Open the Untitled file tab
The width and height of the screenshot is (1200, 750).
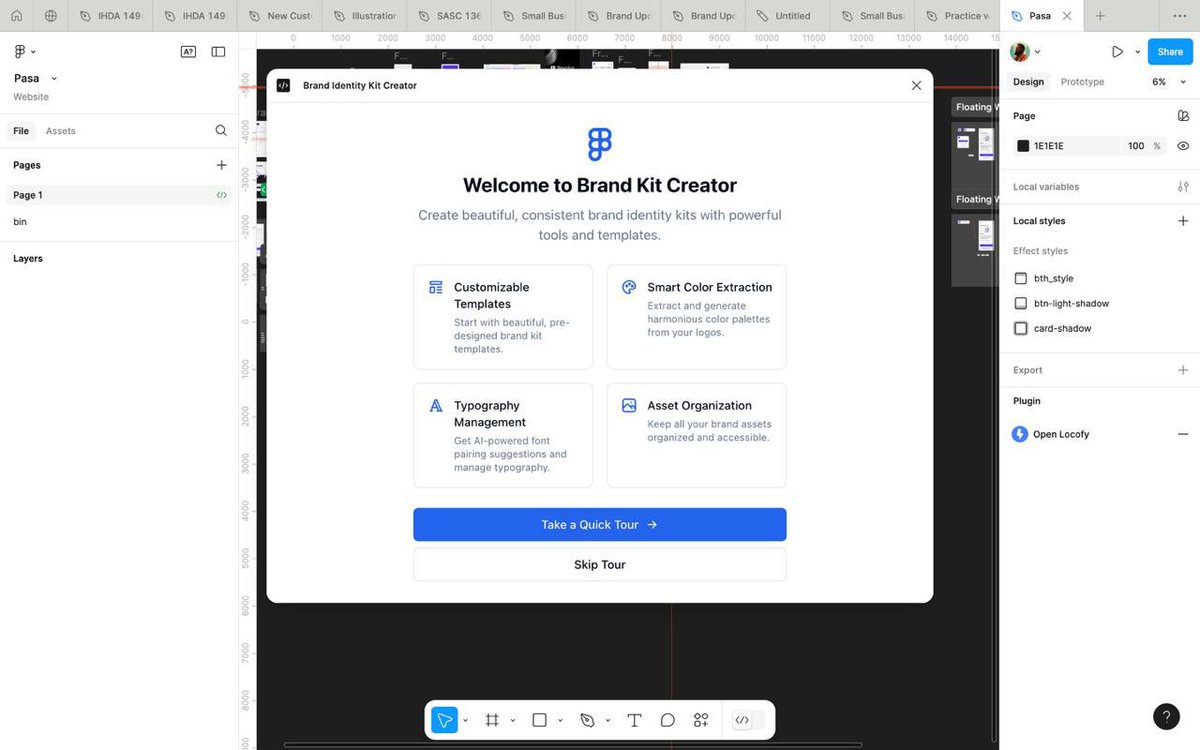click(787, 16)
